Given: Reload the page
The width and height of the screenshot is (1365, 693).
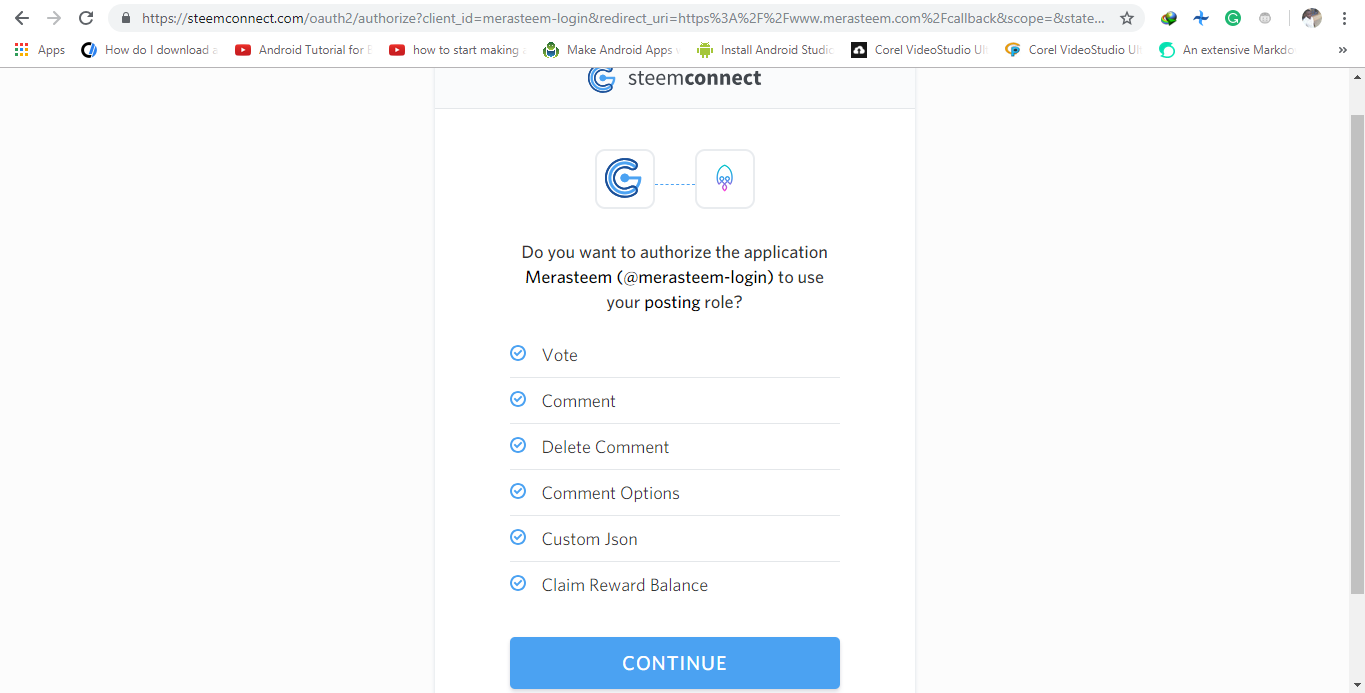Looking at the screenshot, I should pyautogui.click(x=86, y=18).
